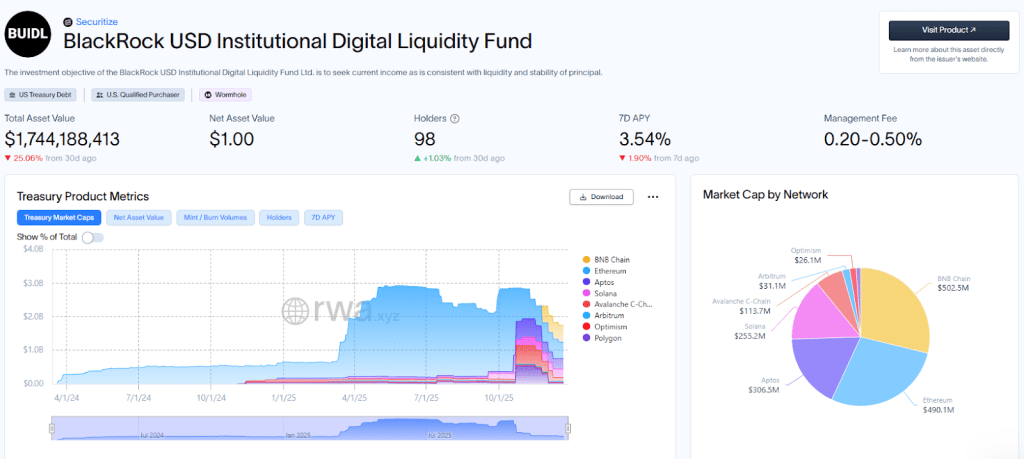Click the Visit Product button
This screenshot has width=1024, height=459.
949,30
